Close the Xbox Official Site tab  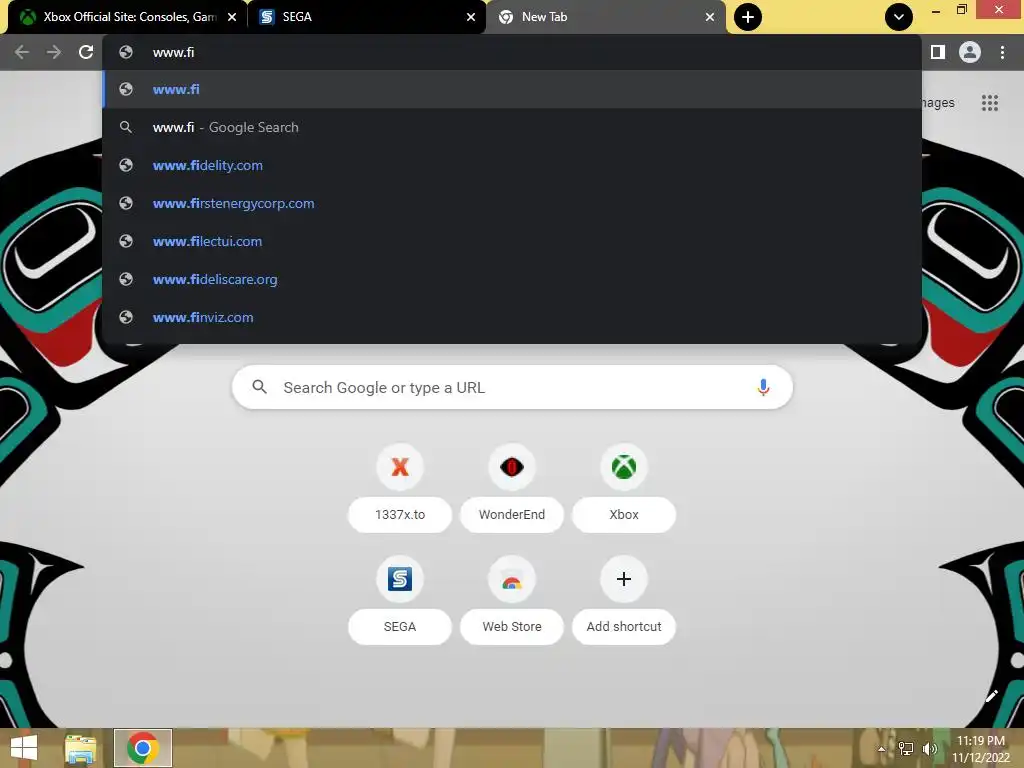click(232, 17)
